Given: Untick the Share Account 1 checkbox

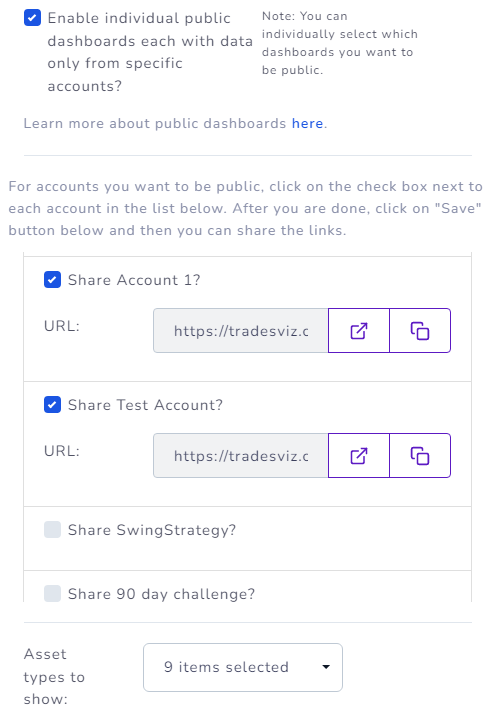Looking at the screenshot, I should [52, 280].
